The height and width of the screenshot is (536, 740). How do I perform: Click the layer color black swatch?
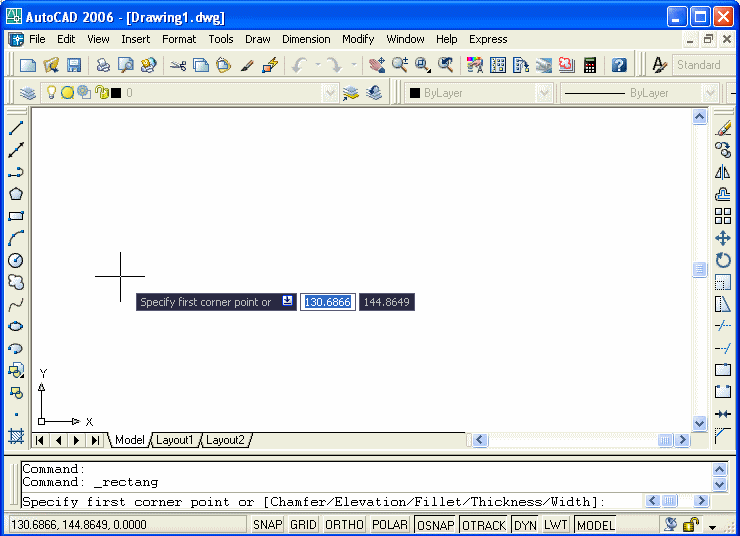[x=116, y=93]
